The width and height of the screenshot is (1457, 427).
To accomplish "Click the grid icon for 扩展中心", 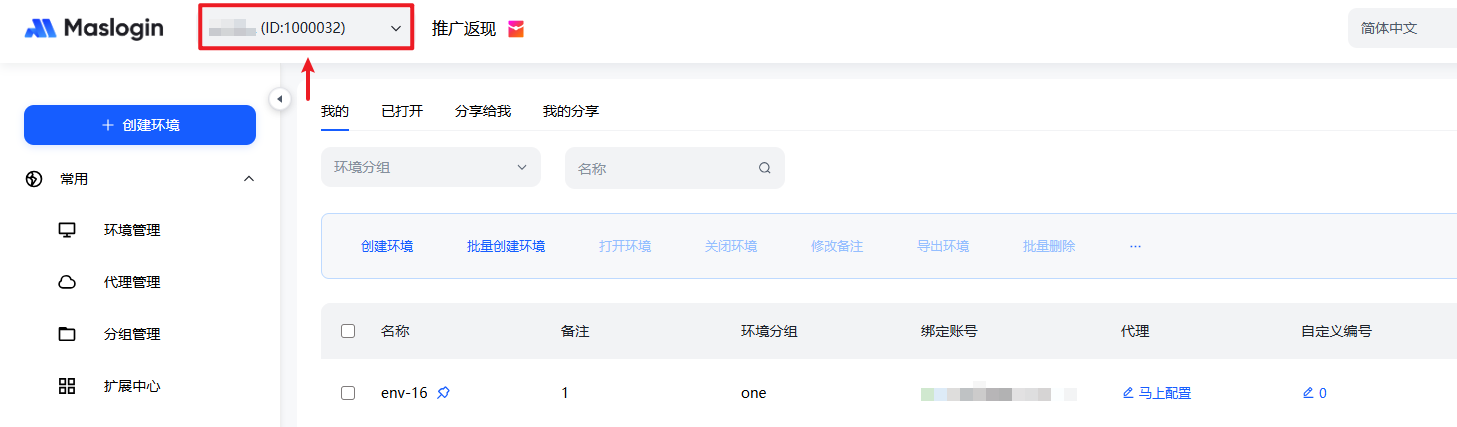I will tap(67, 386).
